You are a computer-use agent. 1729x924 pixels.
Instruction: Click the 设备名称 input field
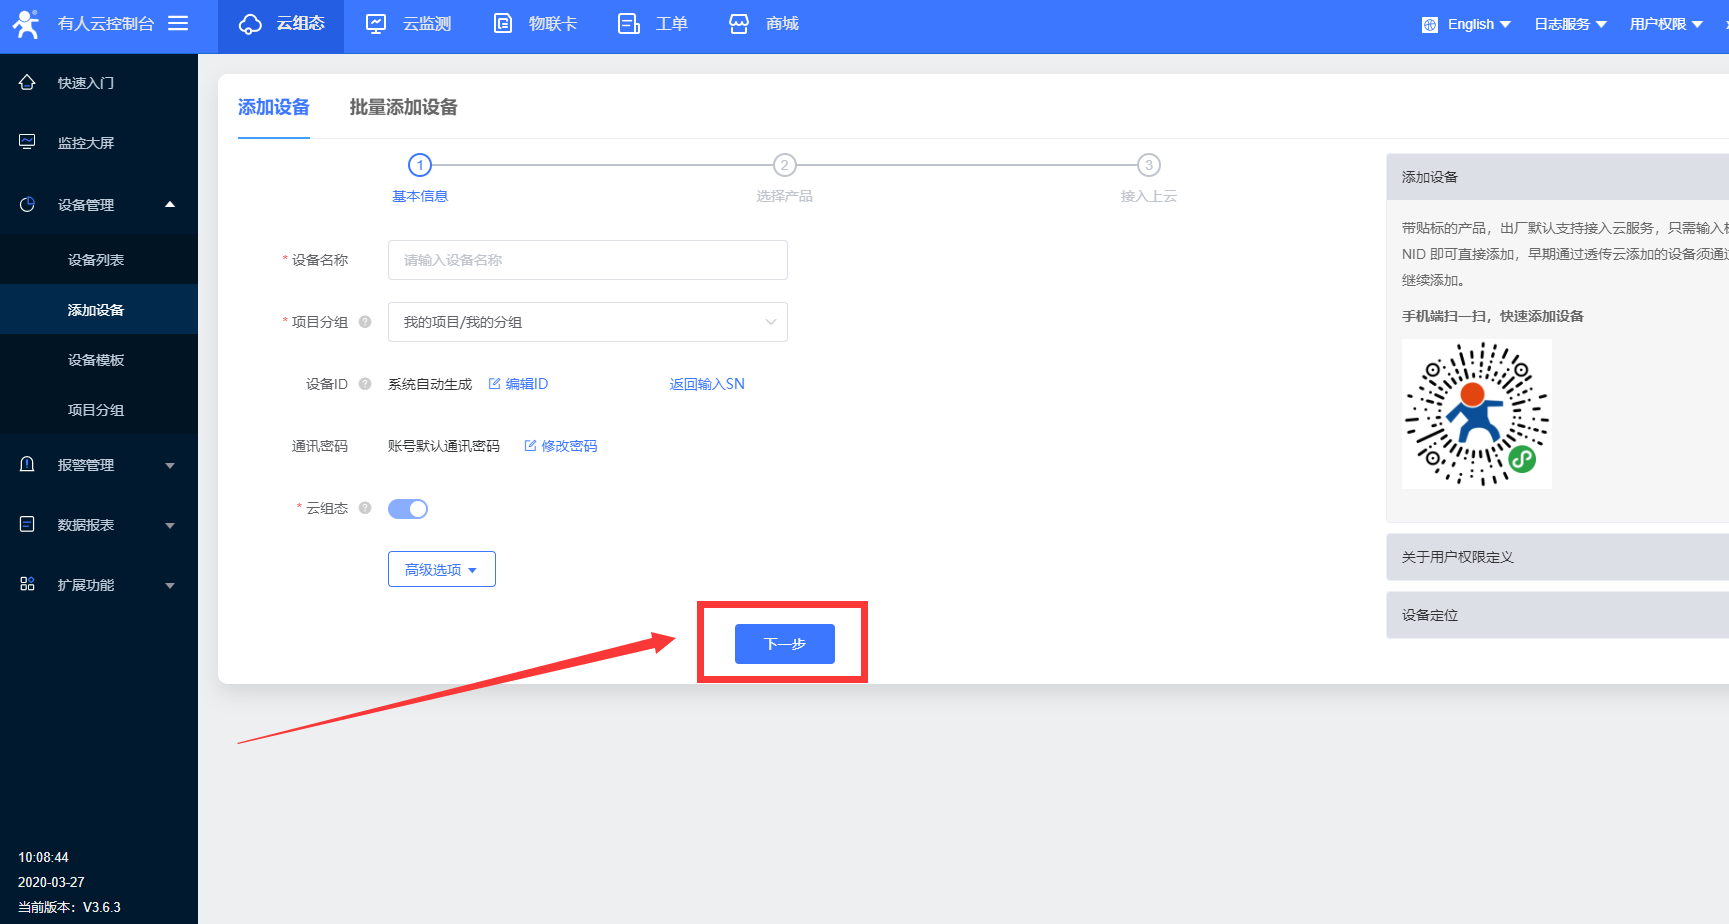tap(587, 260)
